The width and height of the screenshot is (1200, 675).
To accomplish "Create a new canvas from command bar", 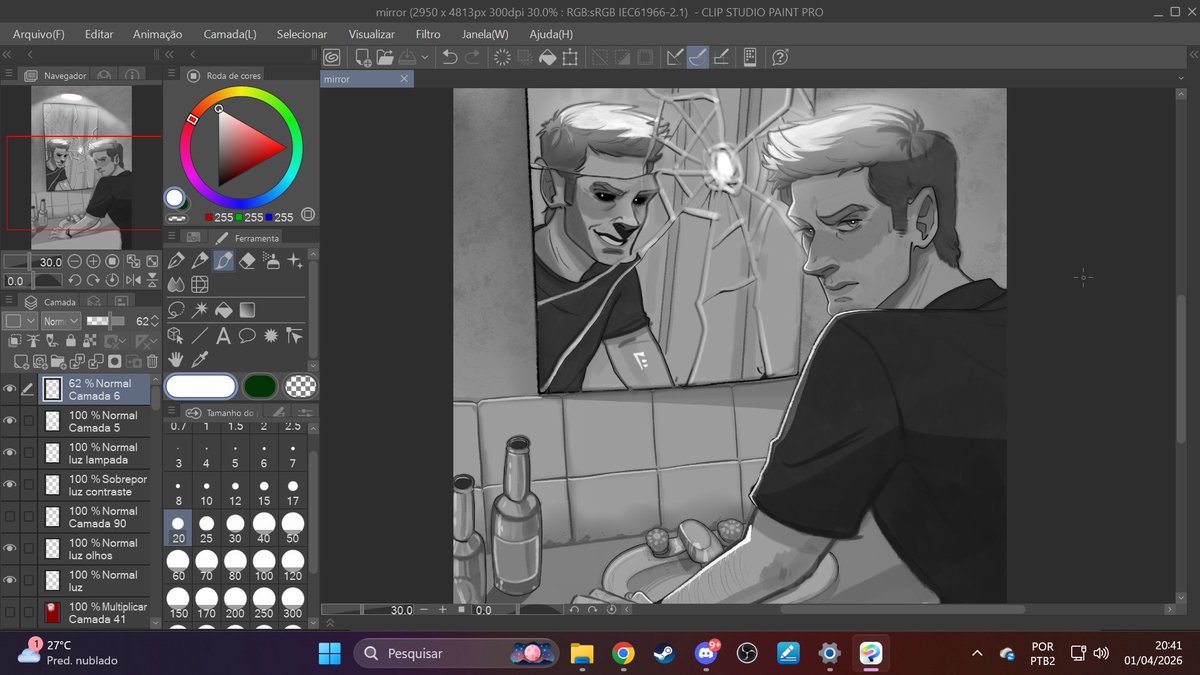I will tap(363, 58).
